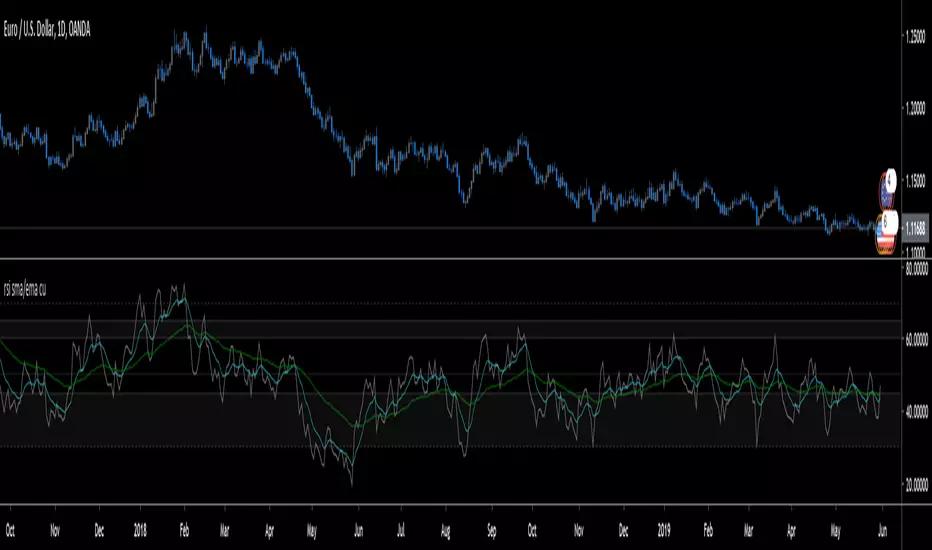Click the white badge numbered 6

(x=889, y=222)
